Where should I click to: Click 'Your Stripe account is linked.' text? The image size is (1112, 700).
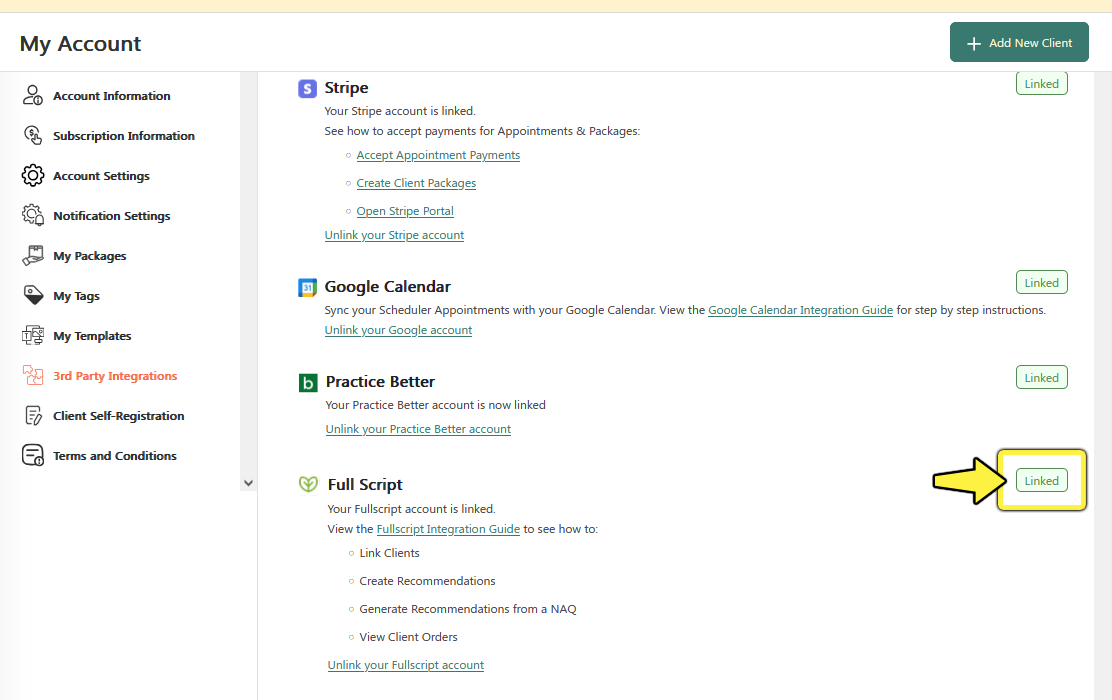pyautogui.click(x=400, y=111)
